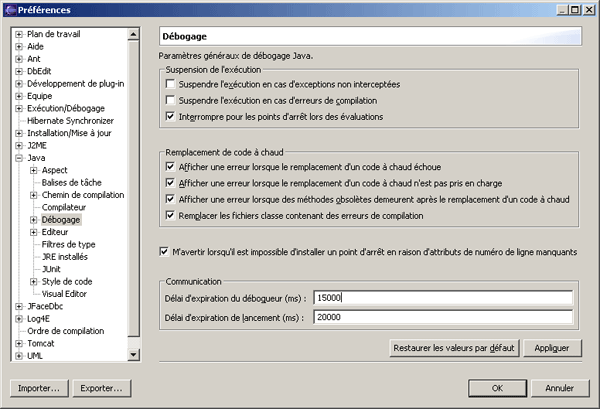The width and height of the screenshot is (600, 409).
Task: Select JRE installés preference page
Action: 64,257
